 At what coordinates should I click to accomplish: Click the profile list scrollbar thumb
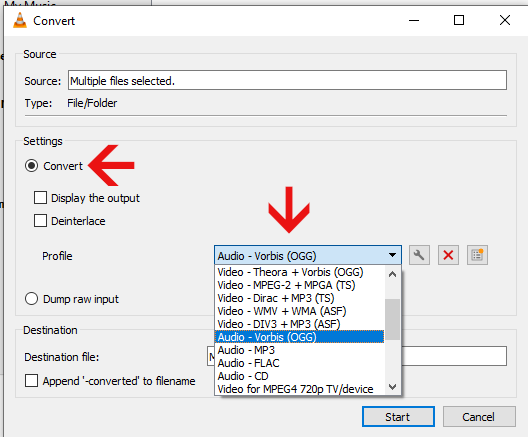392,319
